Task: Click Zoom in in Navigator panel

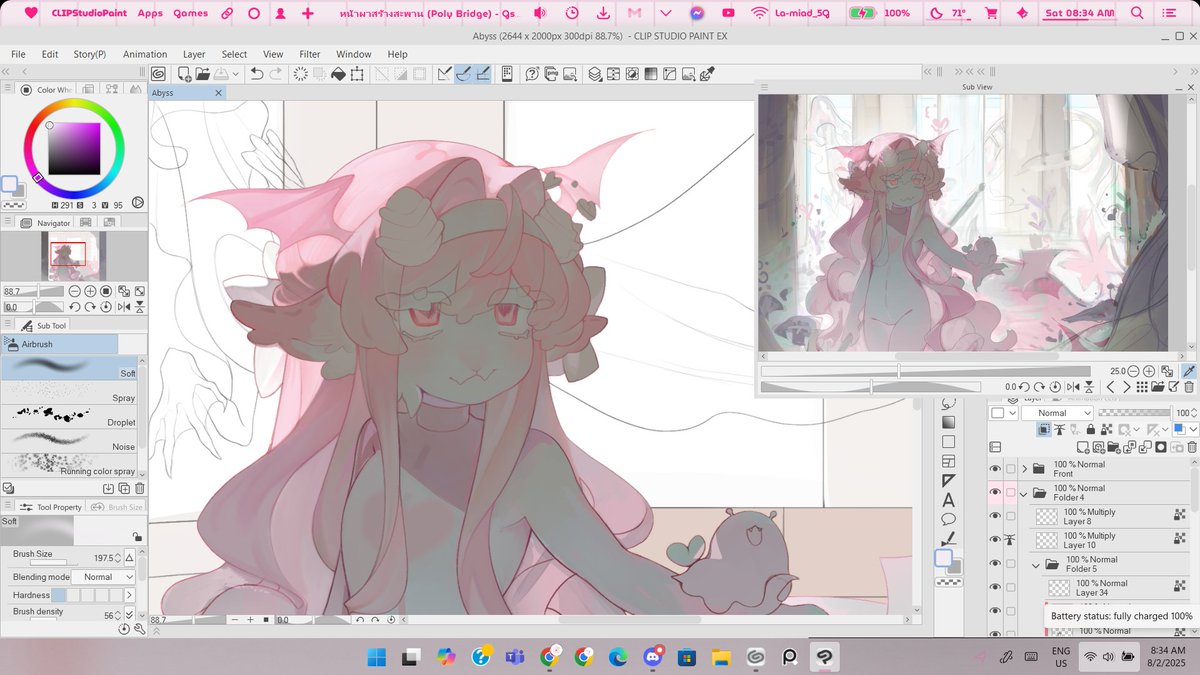Action: click(90, 291)
